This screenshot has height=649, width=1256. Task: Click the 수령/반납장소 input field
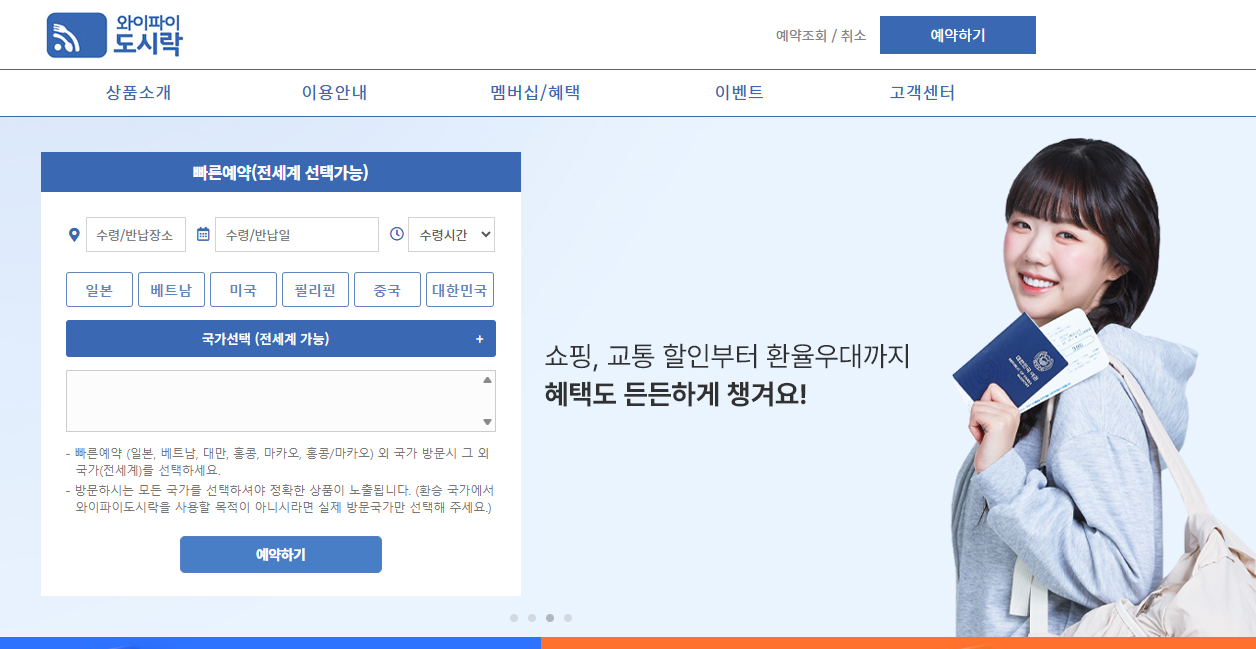click(x=135, y=234)
